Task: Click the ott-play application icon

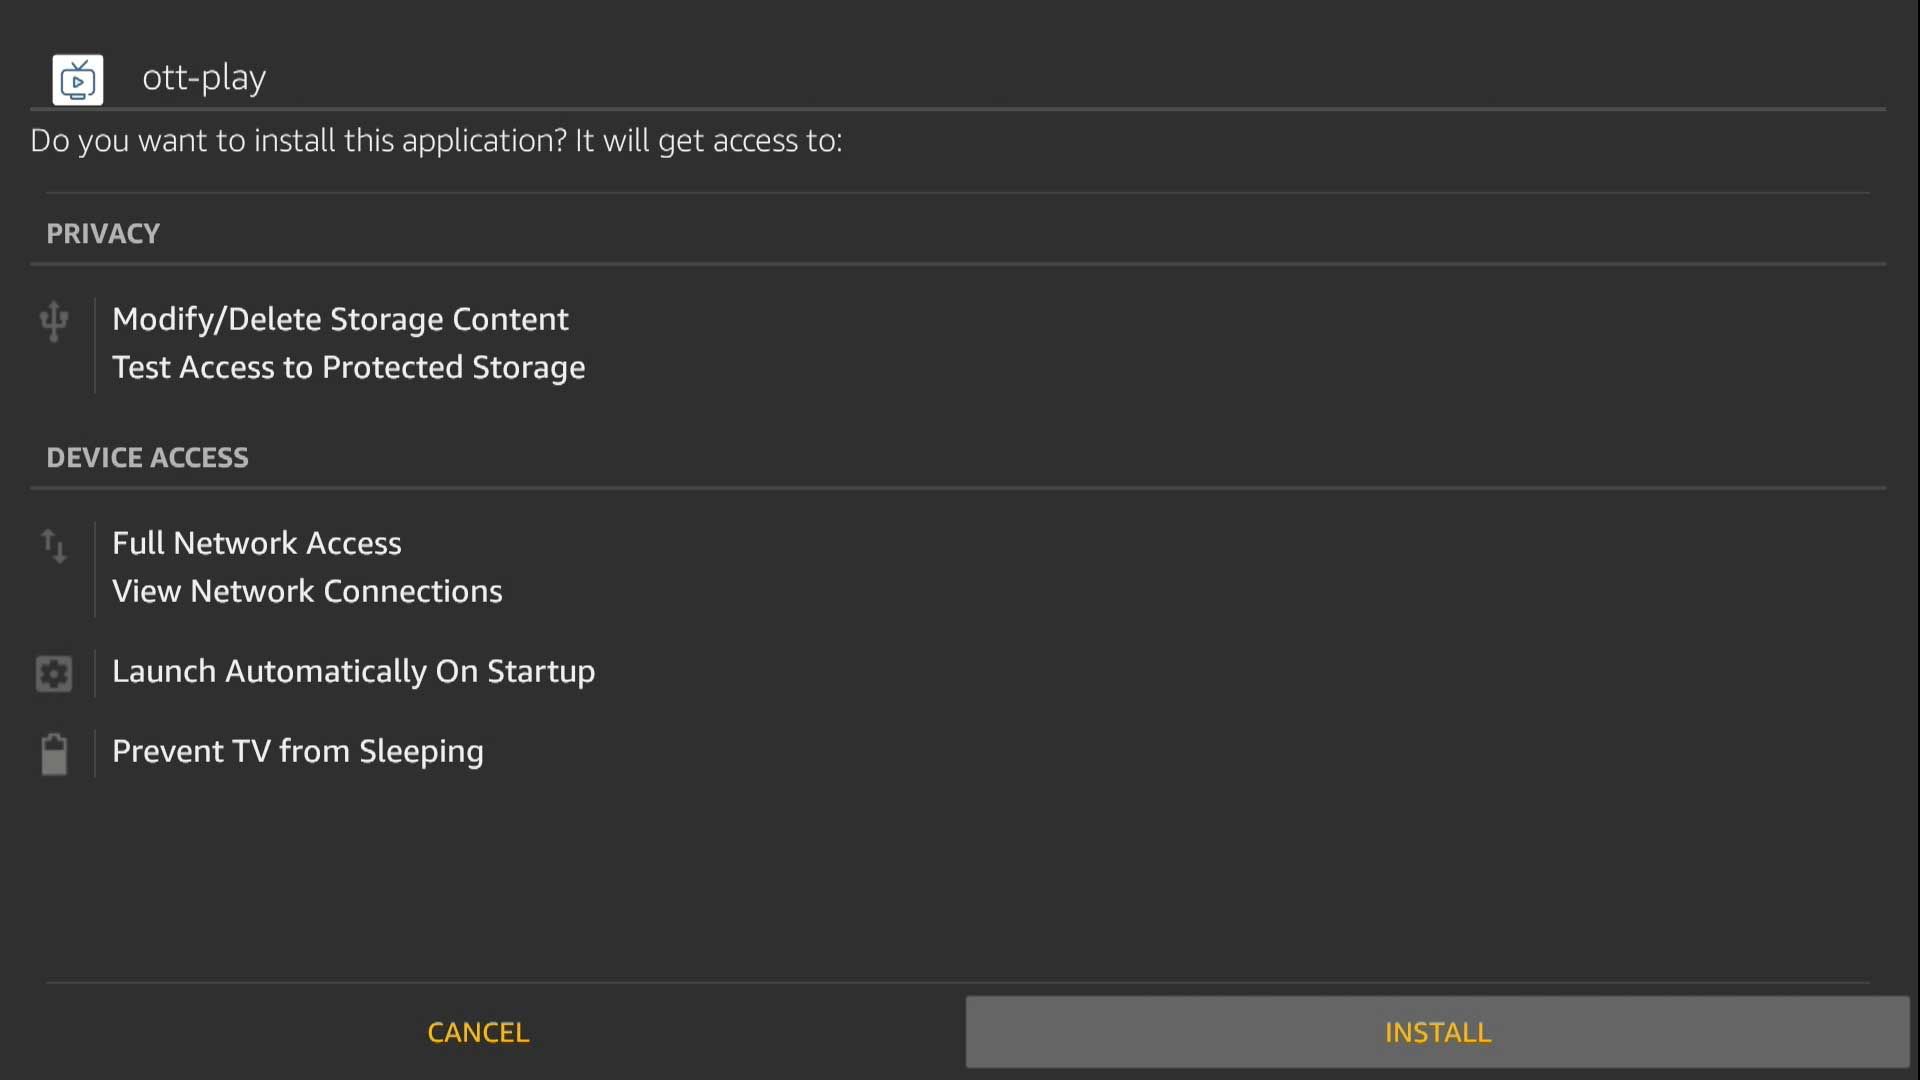Action: pyautogui.click(x=78, y=79)
